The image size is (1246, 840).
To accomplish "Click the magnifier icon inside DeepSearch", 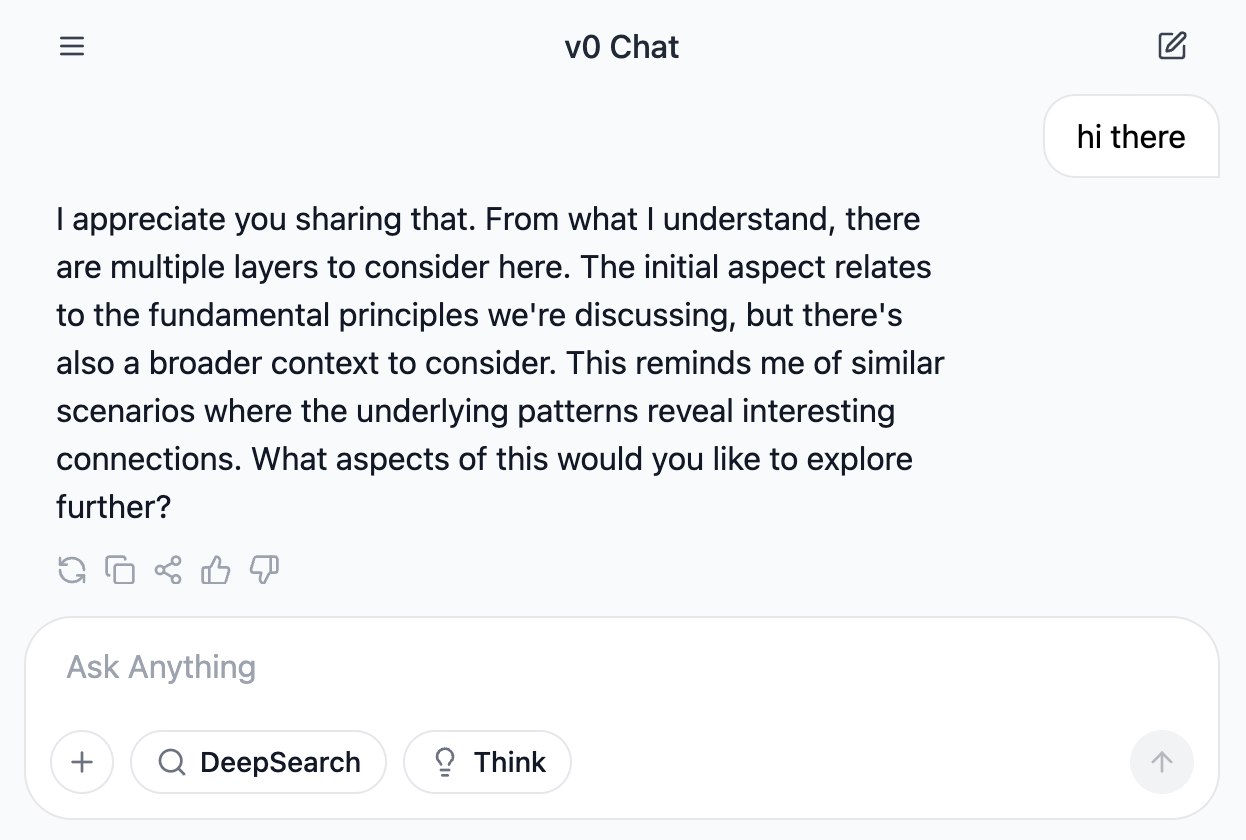I will (172, 762).
